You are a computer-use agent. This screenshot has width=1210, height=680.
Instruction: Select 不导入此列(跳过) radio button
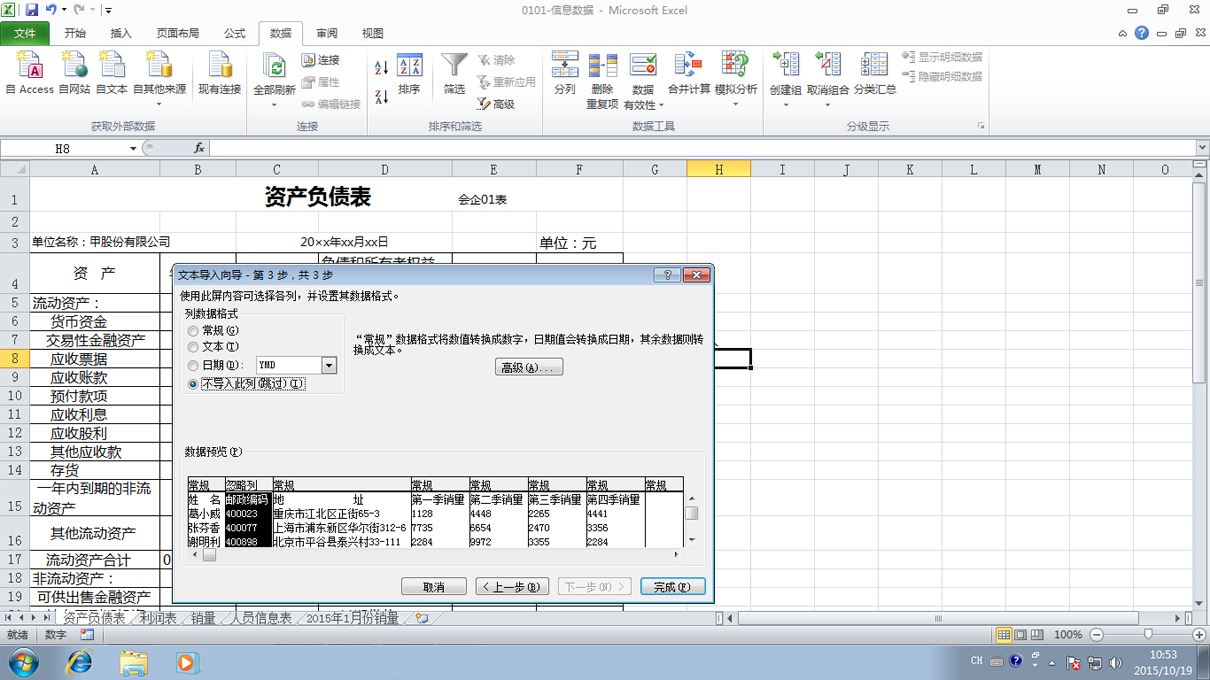193,384
